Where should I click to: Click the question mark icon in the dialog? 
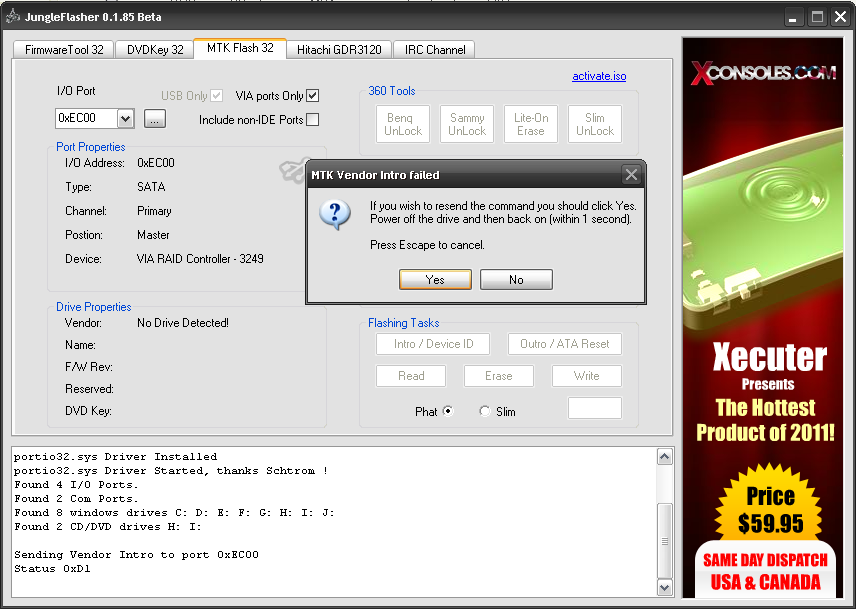pyautogui.click(x=335, y=214)
